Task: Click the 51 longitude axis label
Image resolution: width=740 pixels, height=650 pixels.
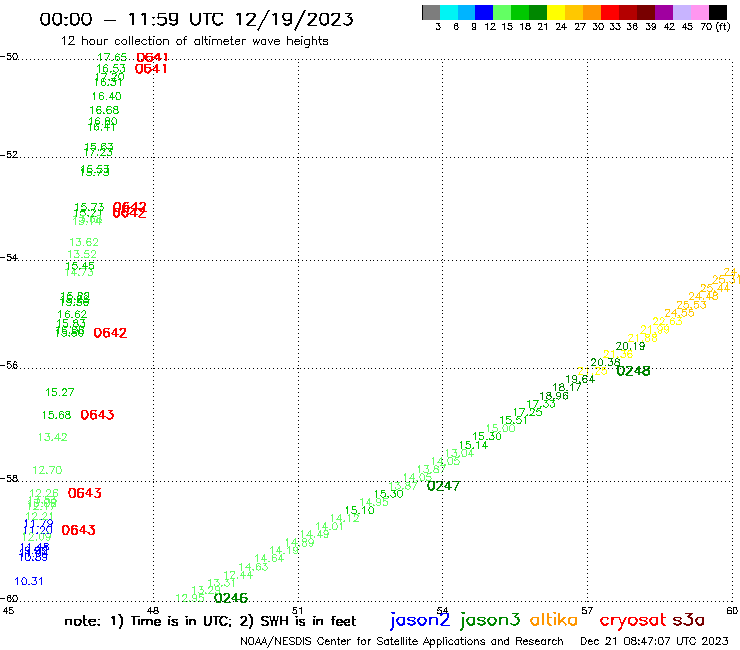Action: (x=297, y=610)
